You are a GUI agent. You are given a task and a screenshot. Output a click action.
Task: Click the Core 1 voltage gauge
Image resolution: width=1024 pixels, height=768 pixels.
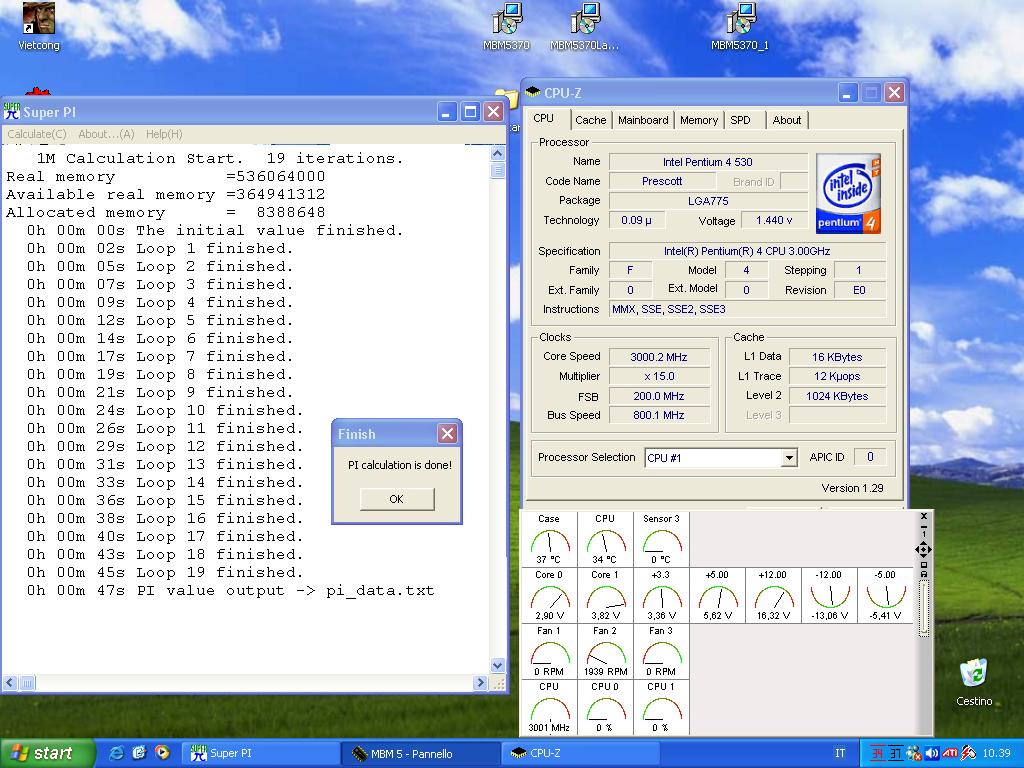(605, 596)
